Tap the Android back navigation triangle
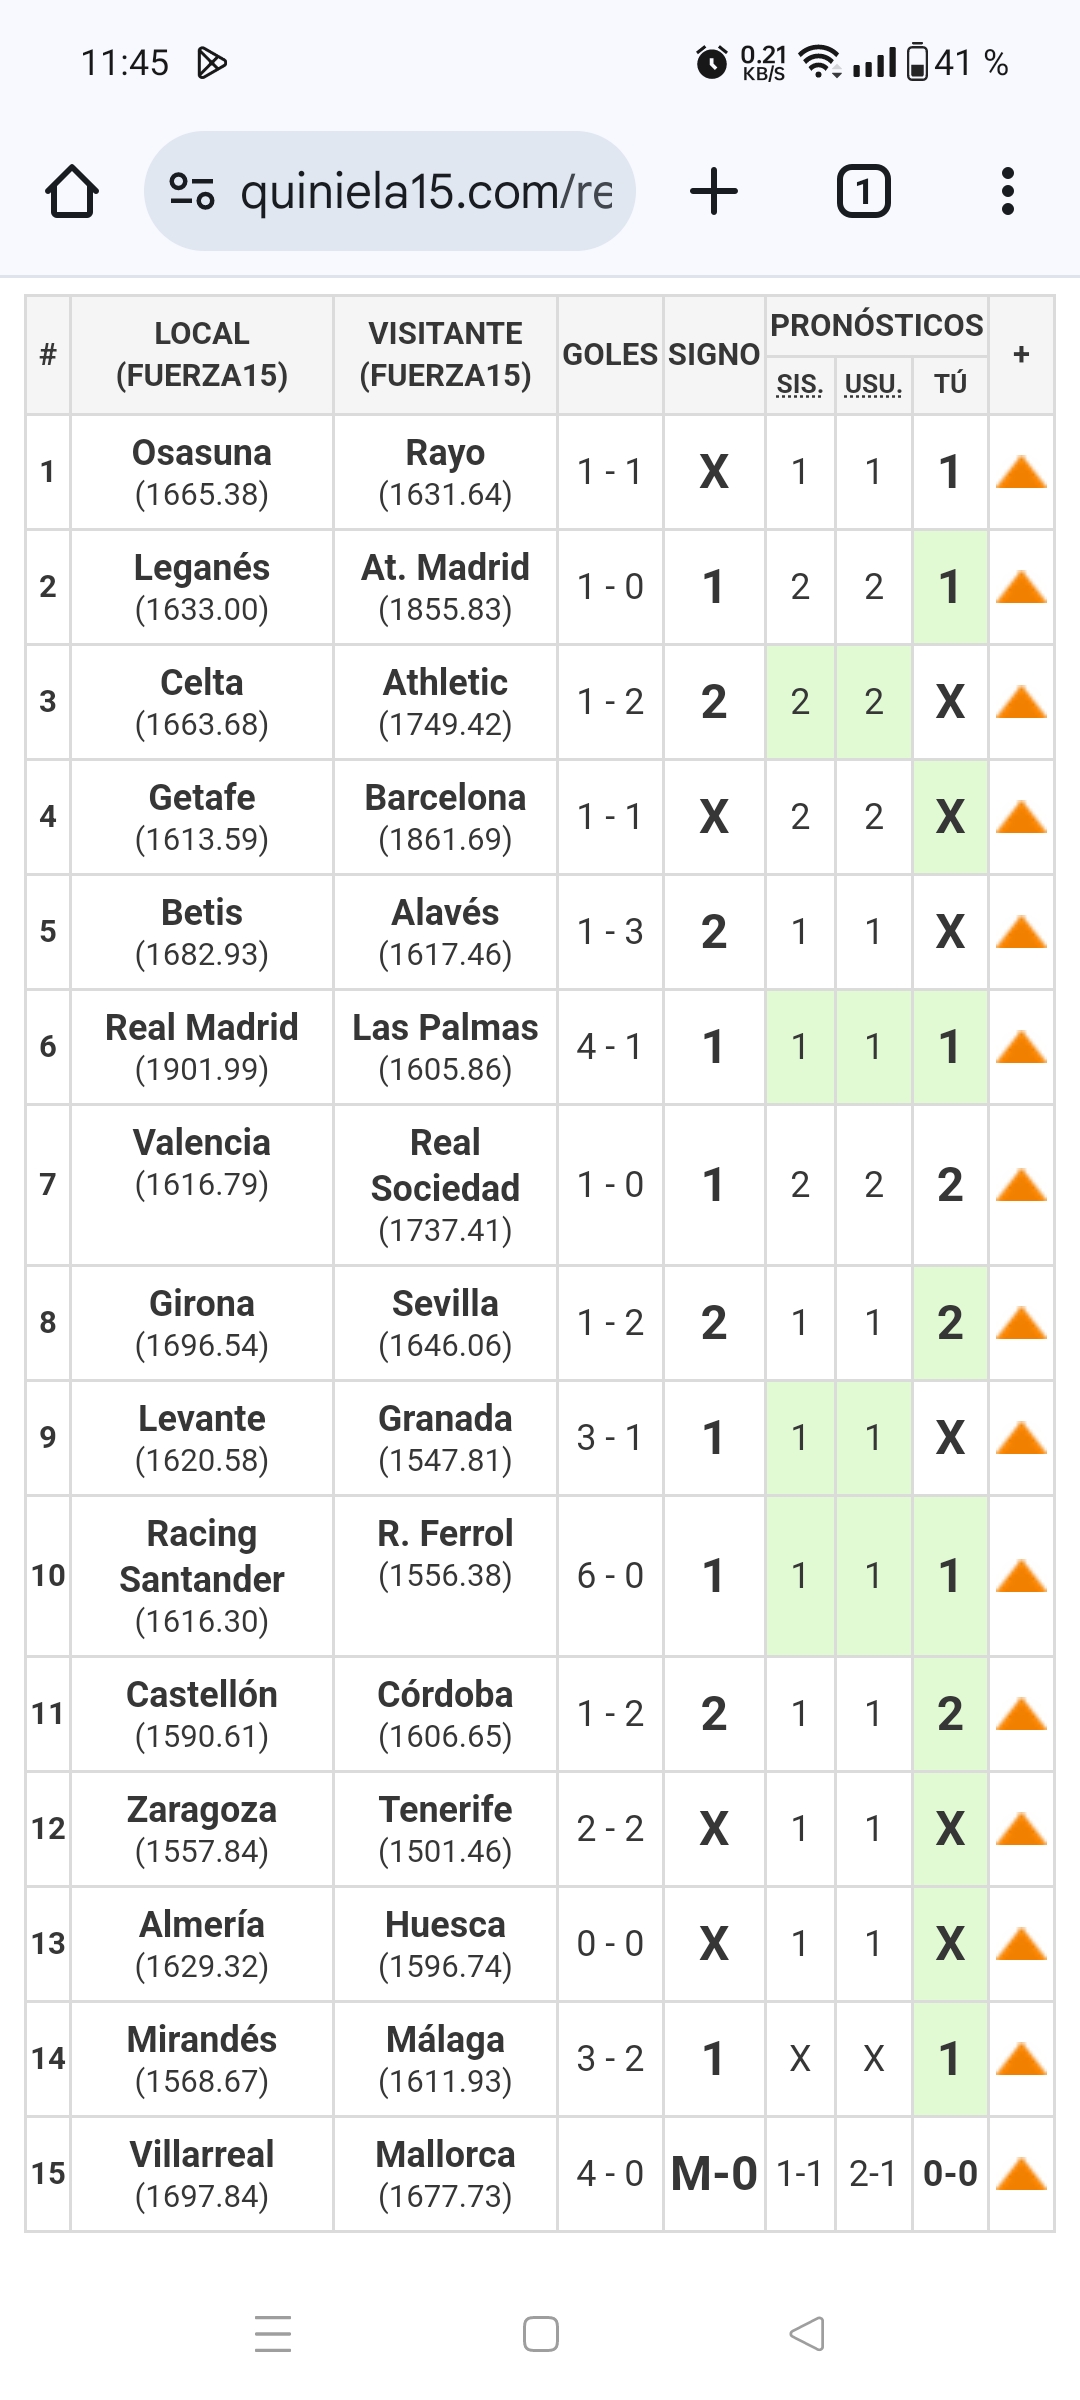The height and width of the screenshot is (2400, 1080). coord(807,2334)
